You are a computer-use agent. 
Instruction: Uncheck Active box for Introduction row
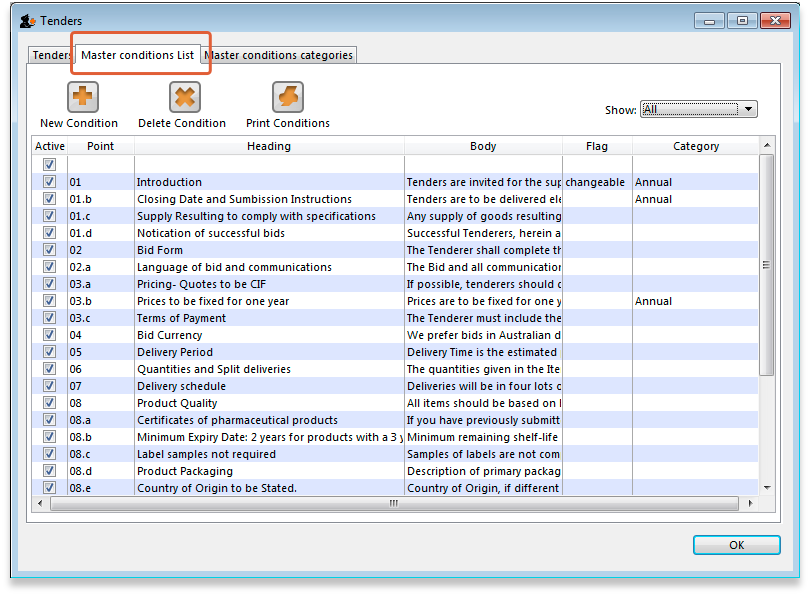pyautogui.click(x=49, y=182)
